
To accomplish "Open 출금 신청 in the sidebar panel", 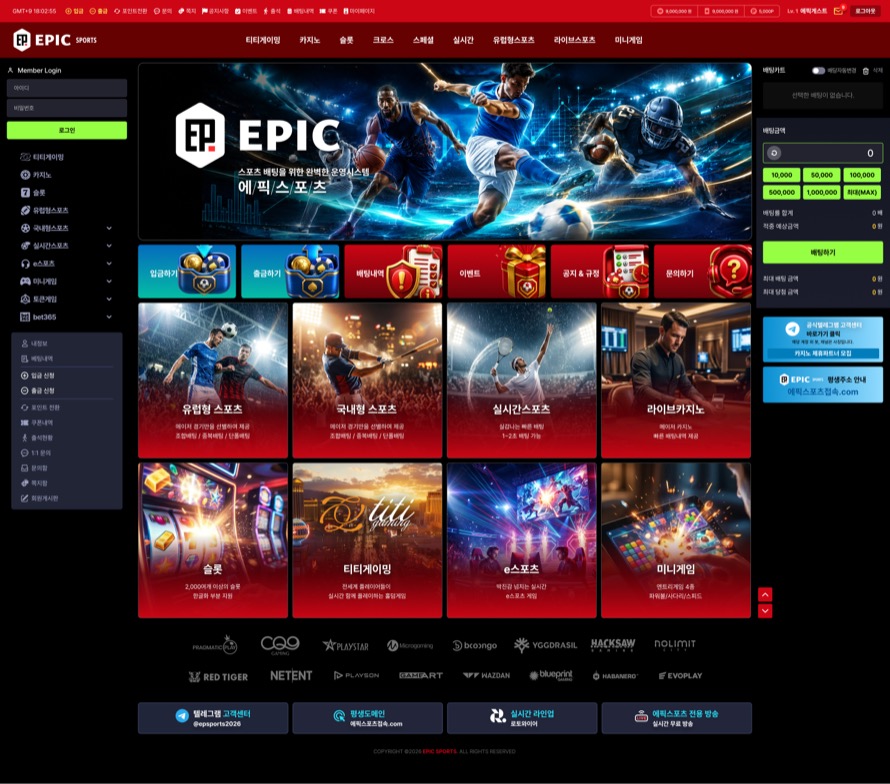I will tap(37, 391).
